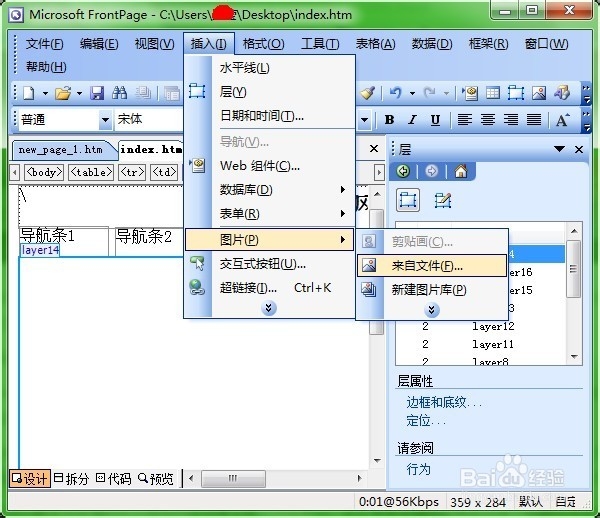This screenshot has height=518, width=600.
Task: Open the 表格(A) menu
Action: [375, 44]
